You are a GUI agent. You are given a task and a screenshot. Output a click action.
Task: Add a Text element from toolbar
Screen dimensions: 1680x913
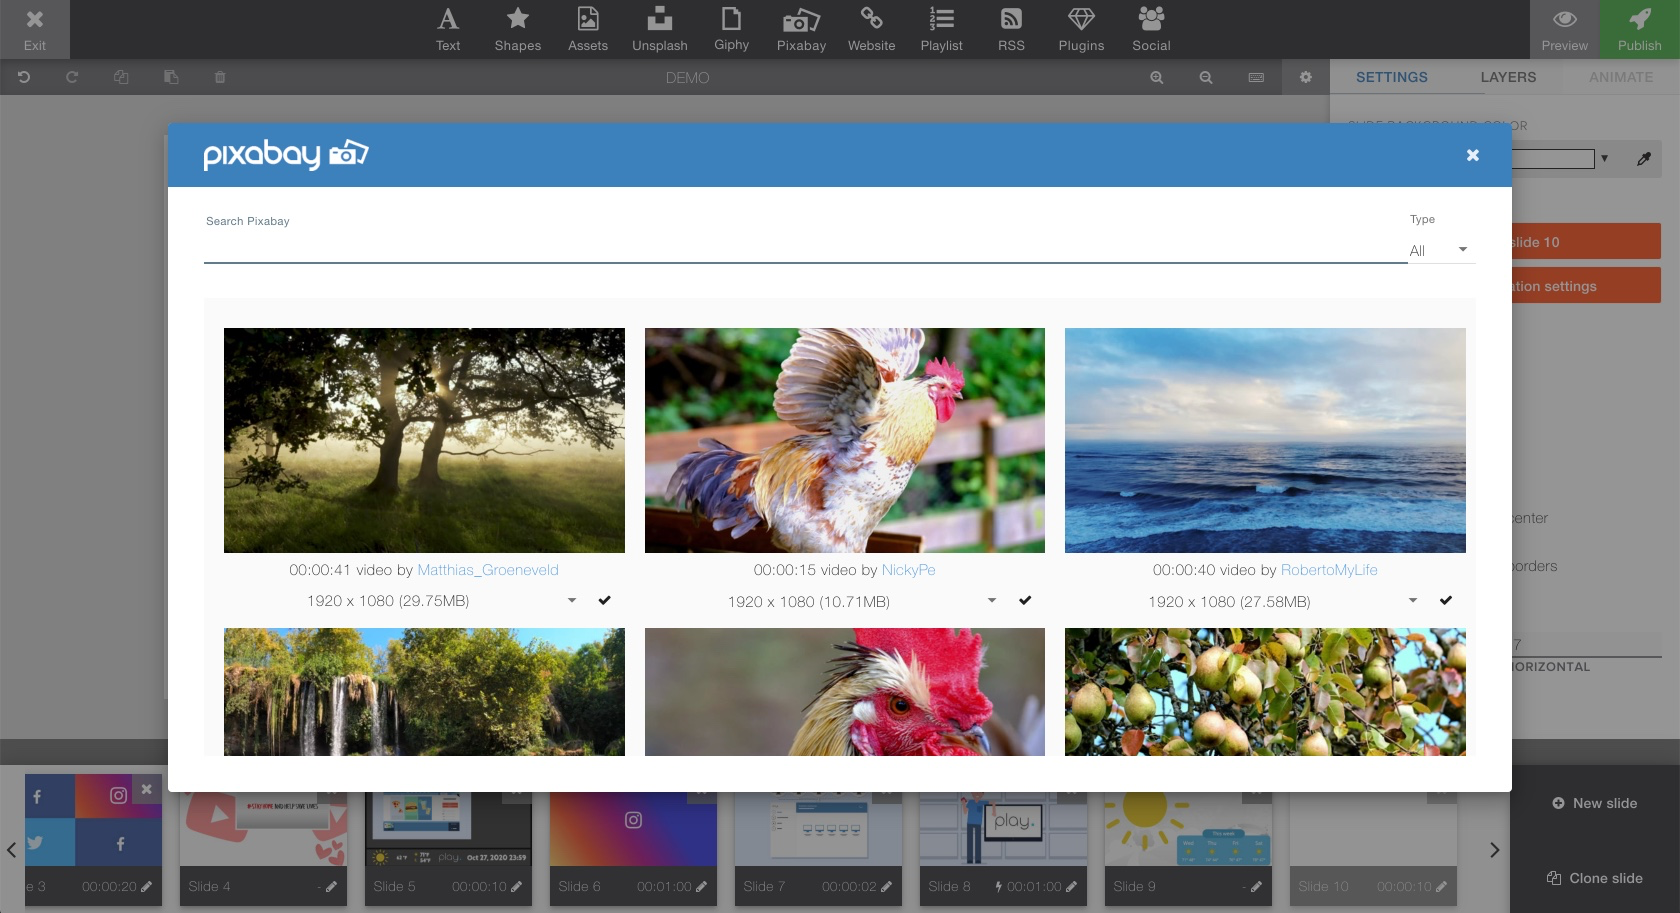tap(448, 30)
